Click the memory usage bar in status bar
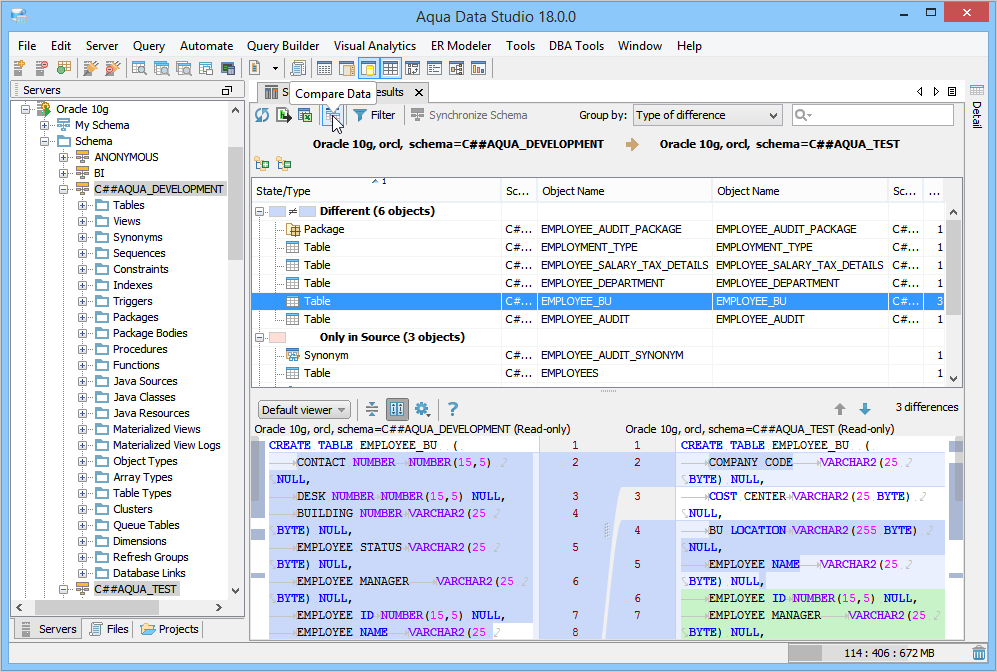 878,653
